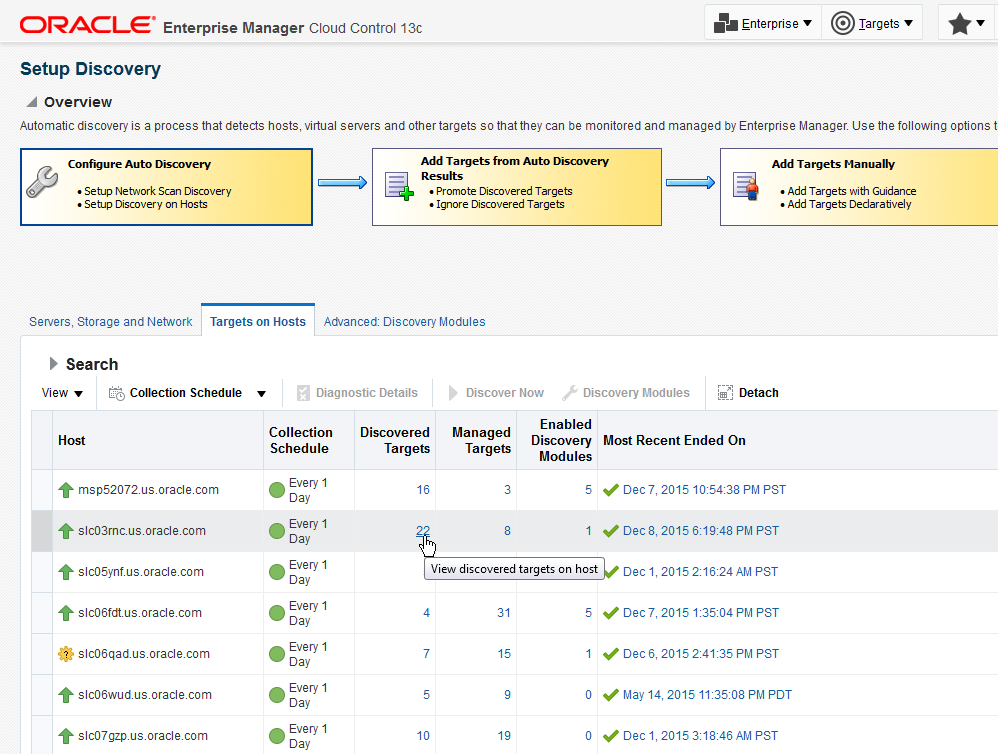Viewport: 998px width, 754px height.
Task: Open the Favorites star menu
Action: click(x=966, y=24)
